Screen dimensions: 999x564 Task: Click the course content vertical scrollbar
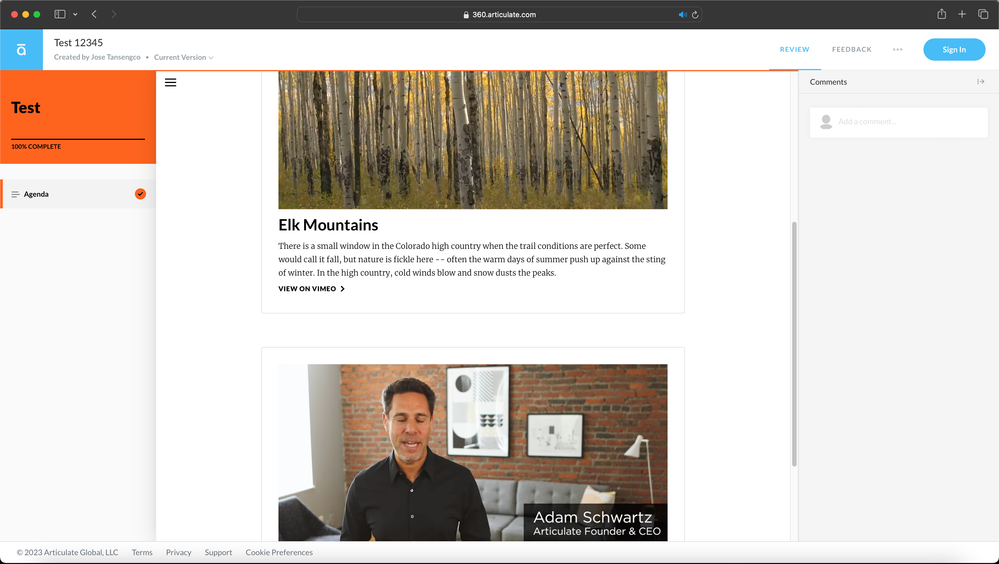point(794,343)
